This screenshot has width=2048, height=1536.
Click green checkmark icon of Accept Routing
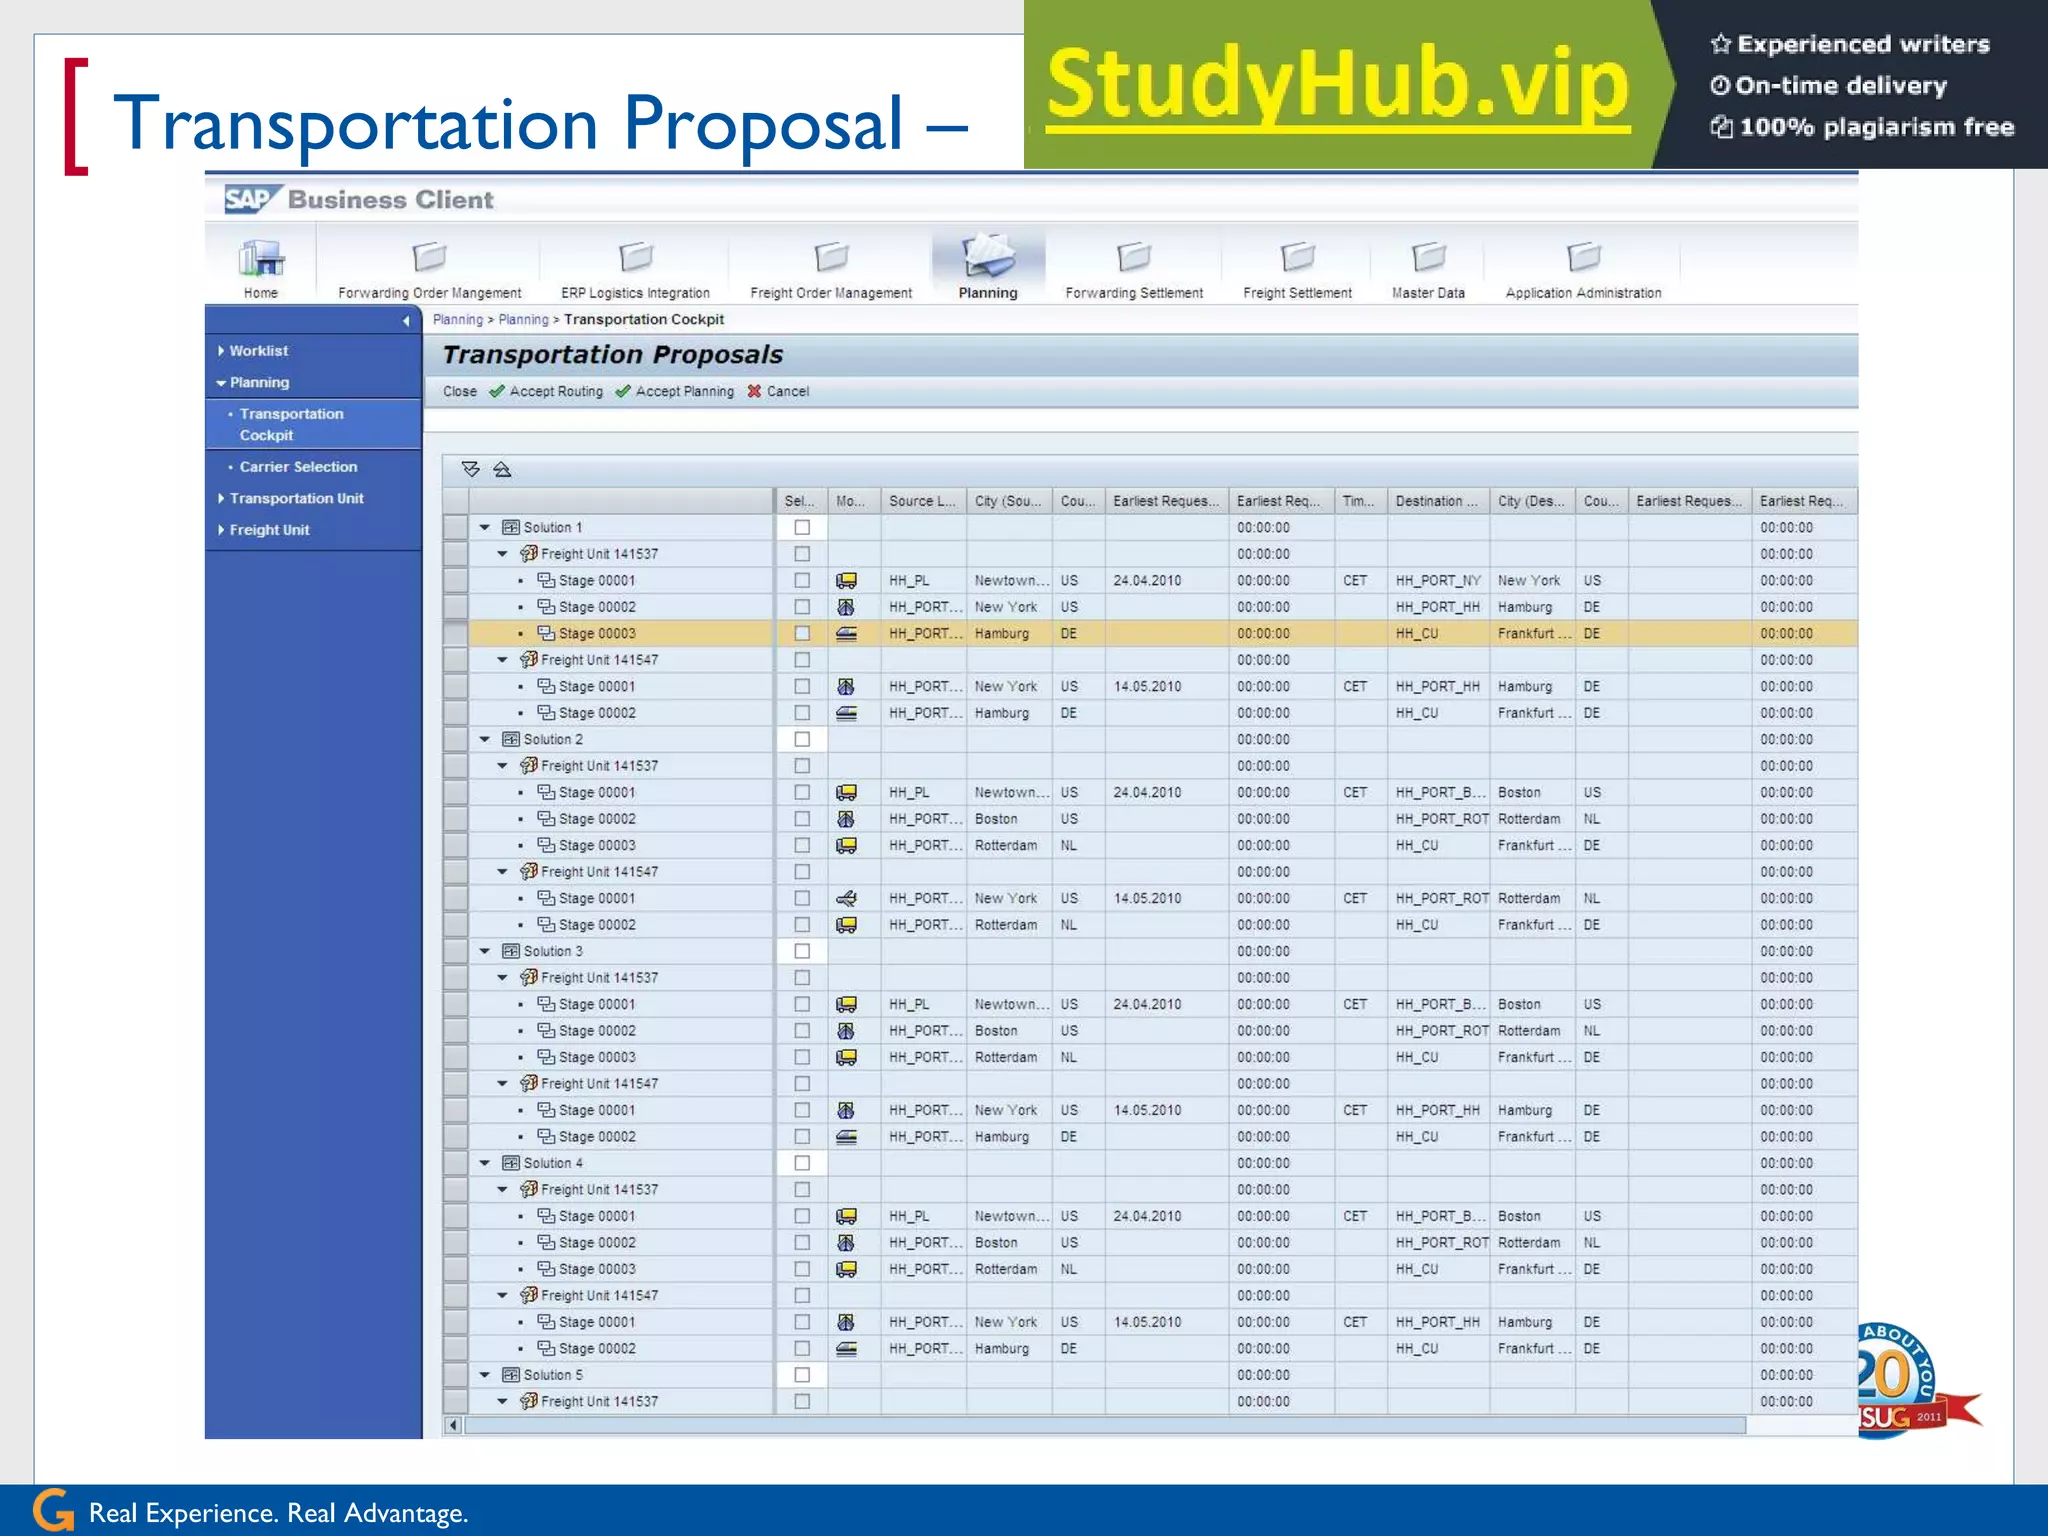click(497, 391)
